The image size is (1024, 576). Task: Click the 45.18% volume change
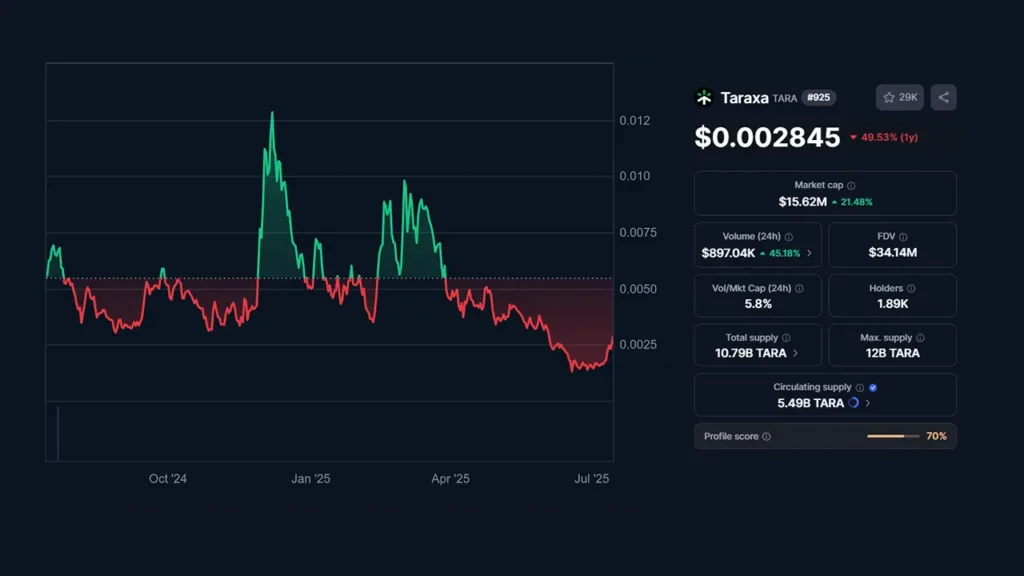coord(784,253)
